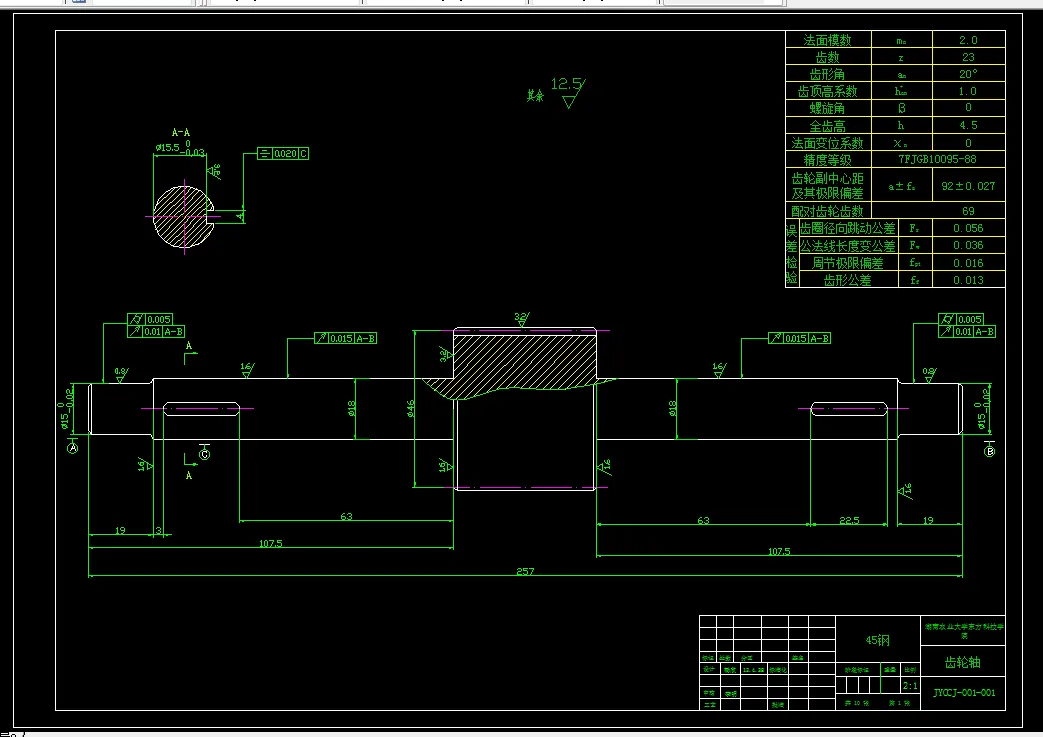Select the datum B circle marker

tap(990, 452)
